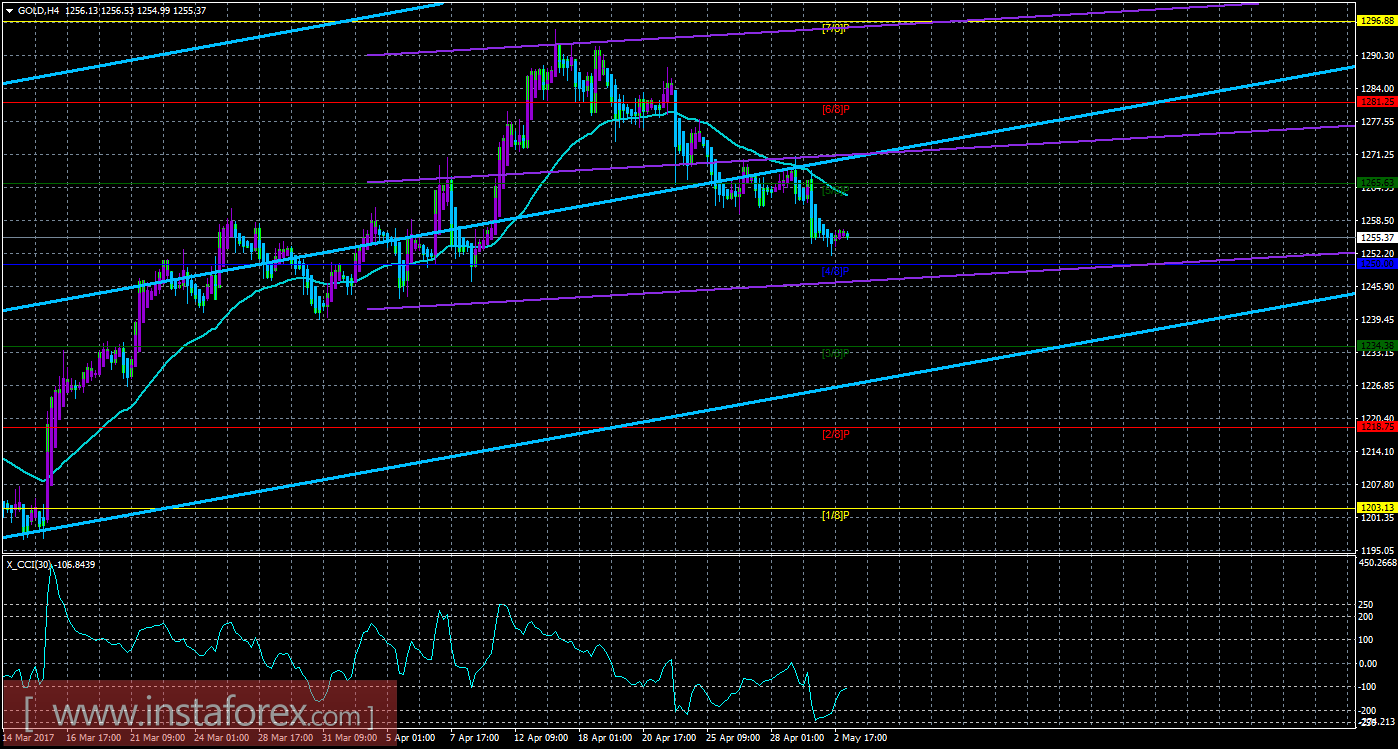Click the 1226.85 price axis value
1398x749 pixels.
coord(1377,386)
